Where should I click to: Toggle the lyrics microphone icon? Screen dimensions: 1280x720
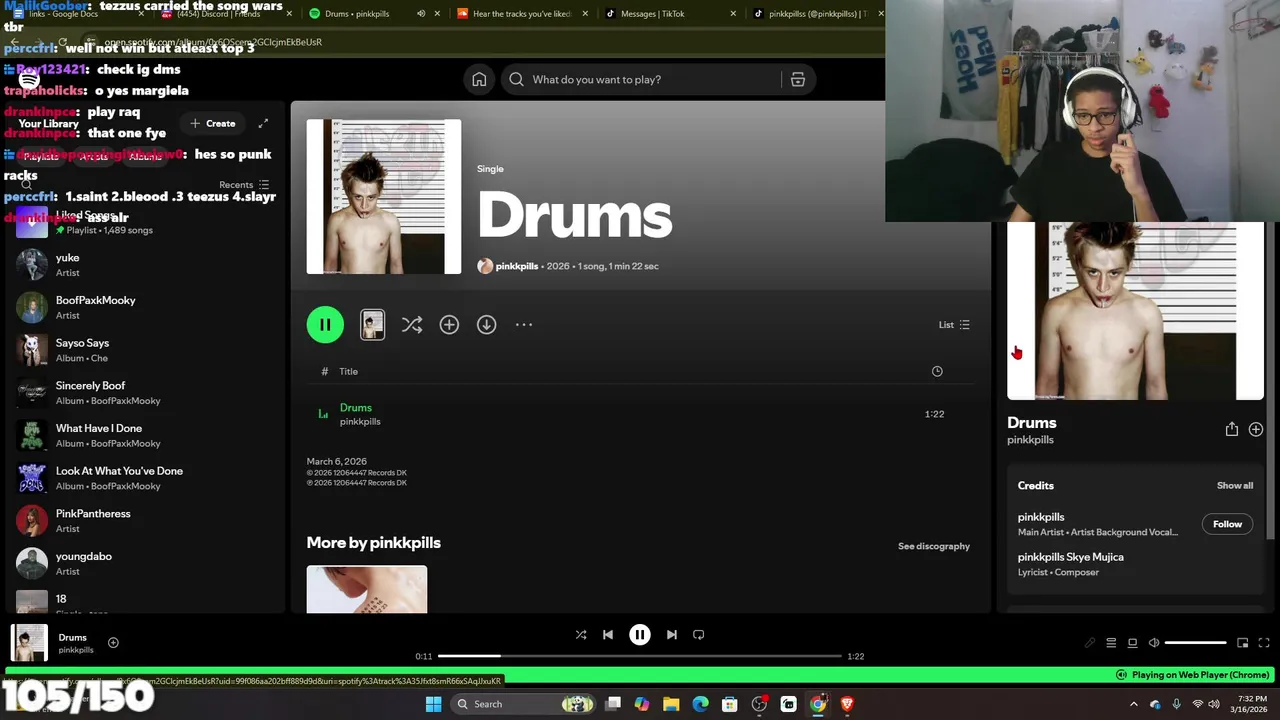[1090, 643]
